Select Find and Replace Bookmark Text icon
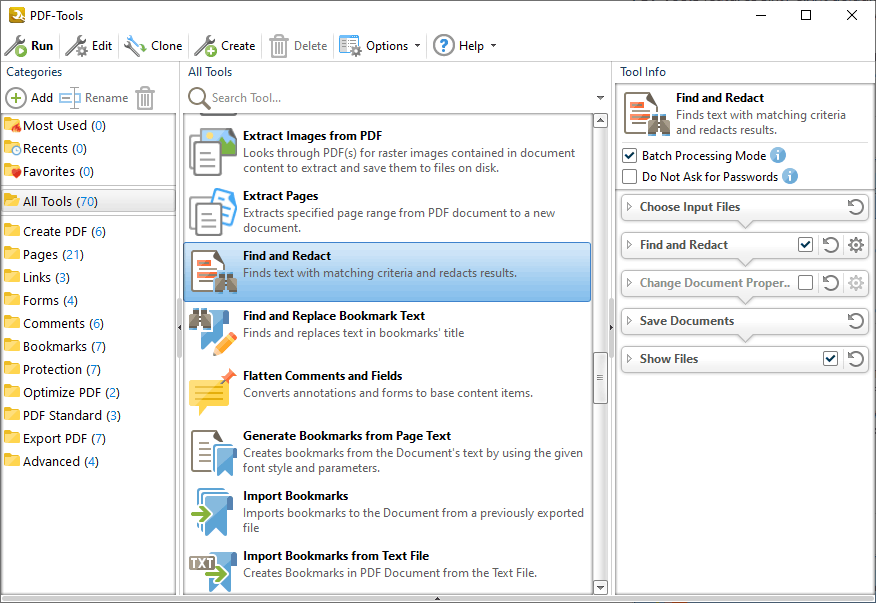The height and width of the screenshot is (603, 876). point(213,331)
